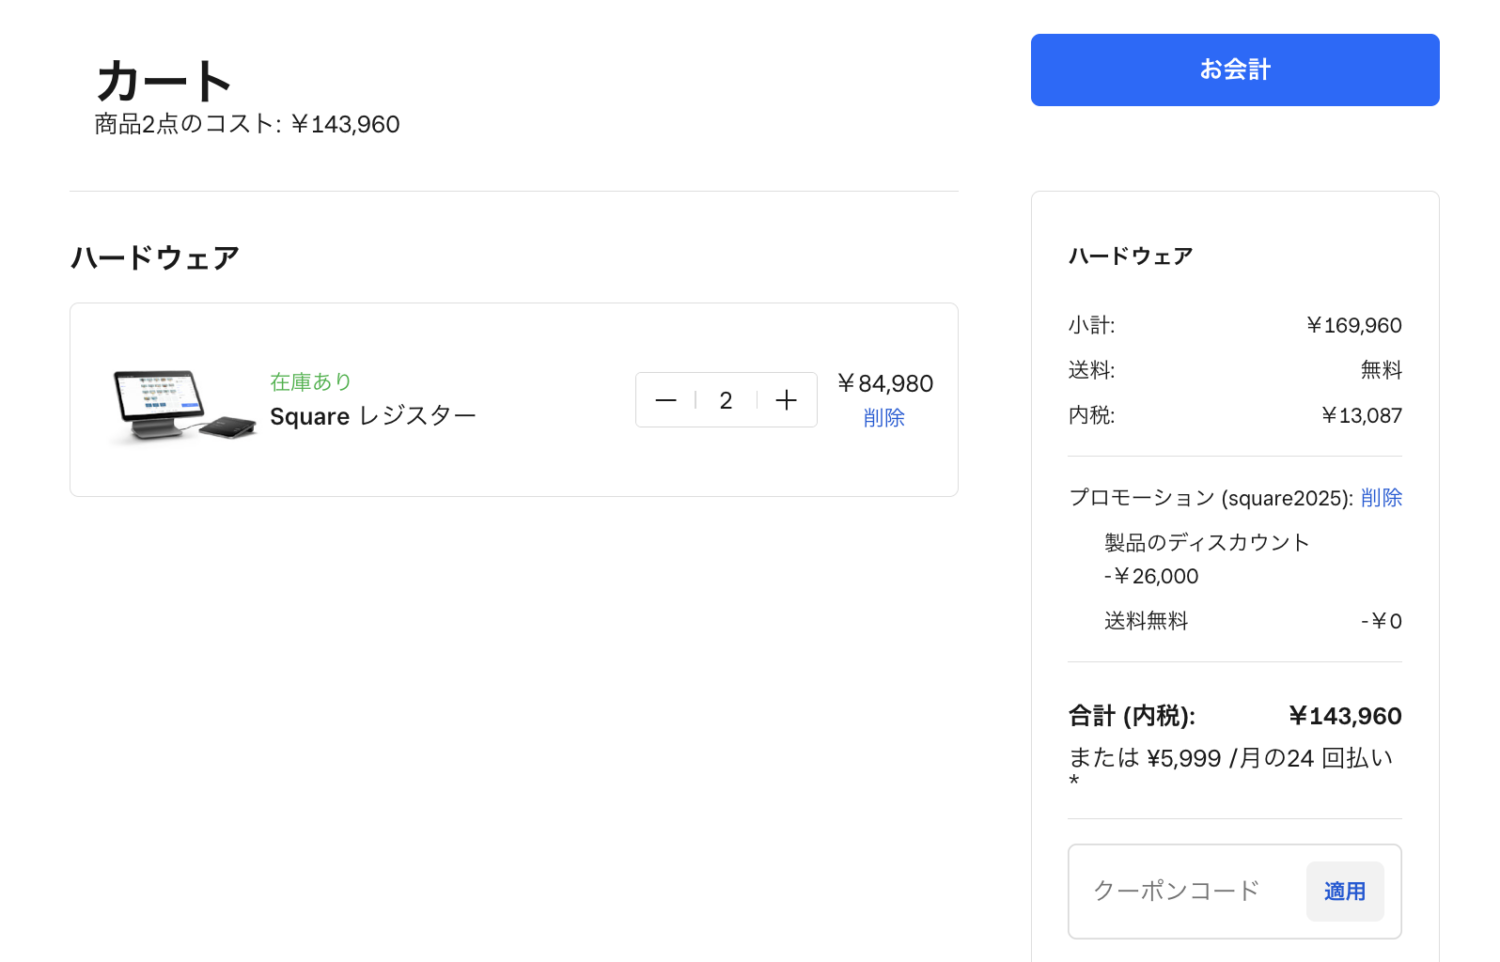Click the 小計 amount ¥169,960

(x=1354, y=325)
